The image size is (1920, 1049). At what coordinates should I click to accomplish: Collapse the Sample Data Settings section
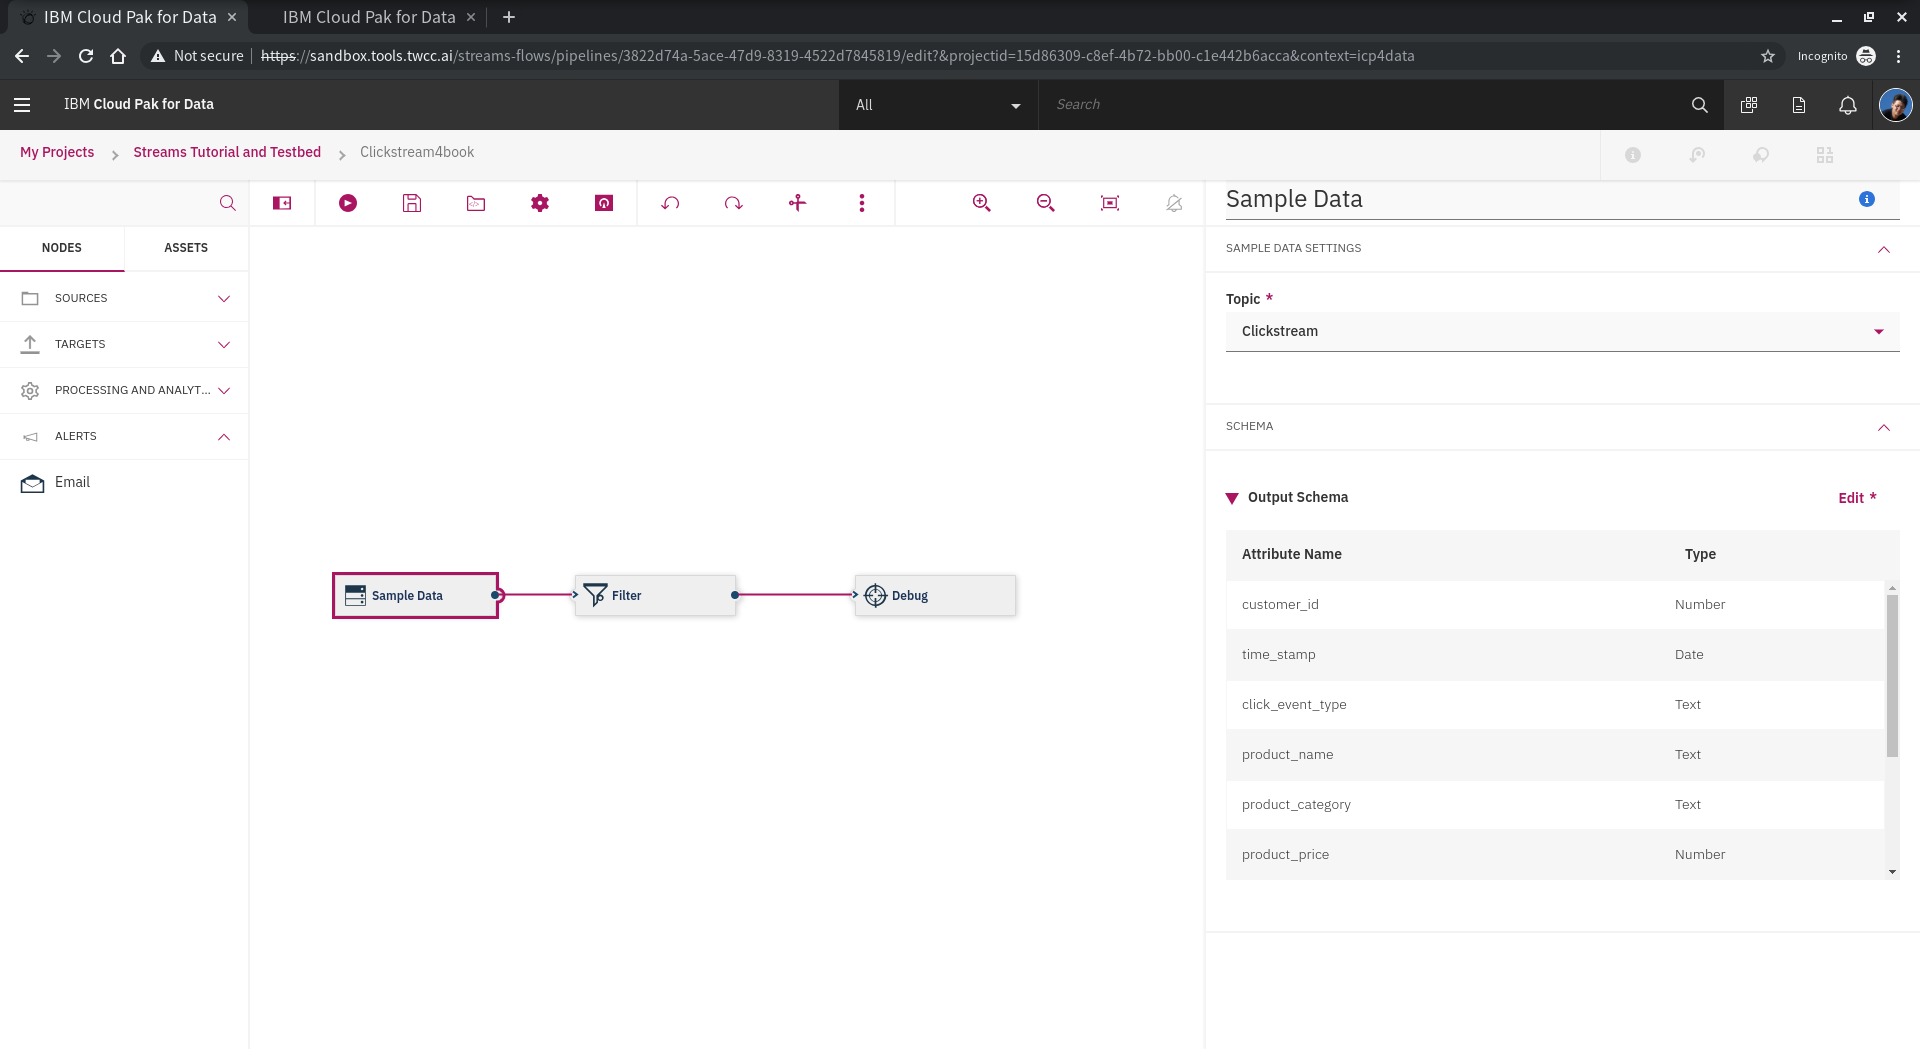(x=1884, y=248)
